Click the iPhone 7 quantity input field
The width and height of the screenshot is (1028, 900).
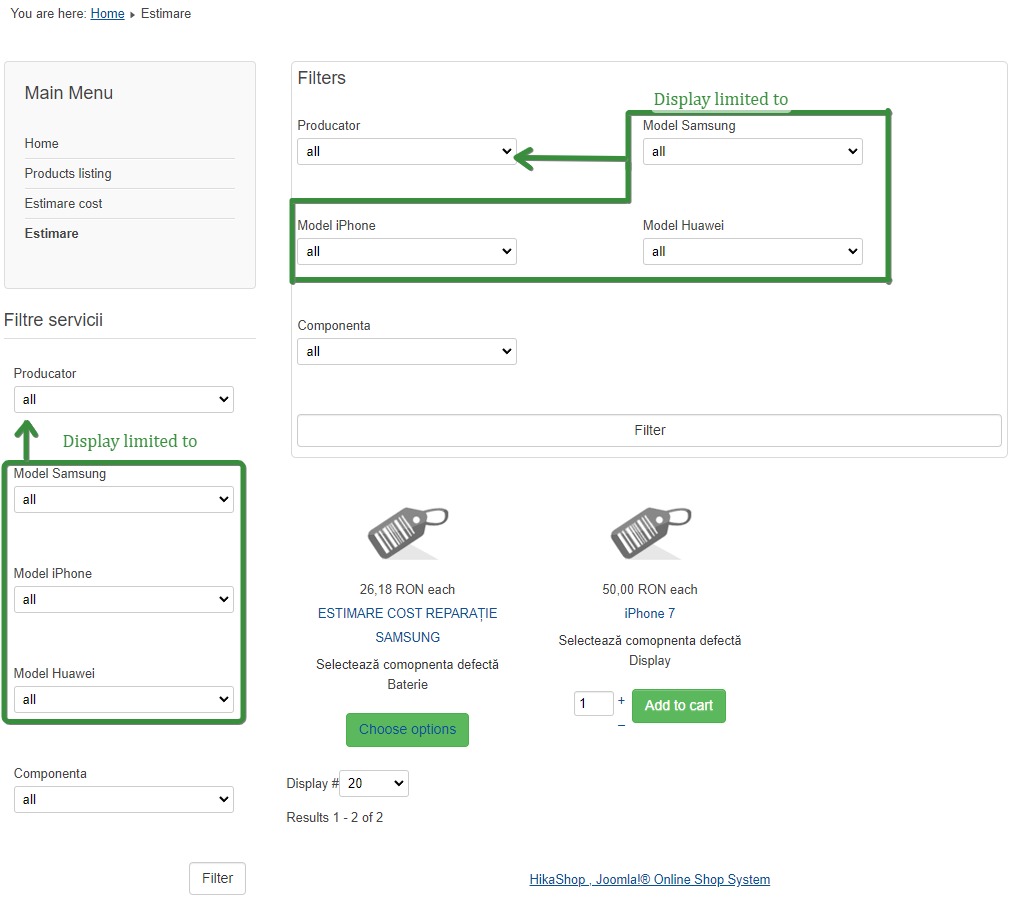coord(593,704)
